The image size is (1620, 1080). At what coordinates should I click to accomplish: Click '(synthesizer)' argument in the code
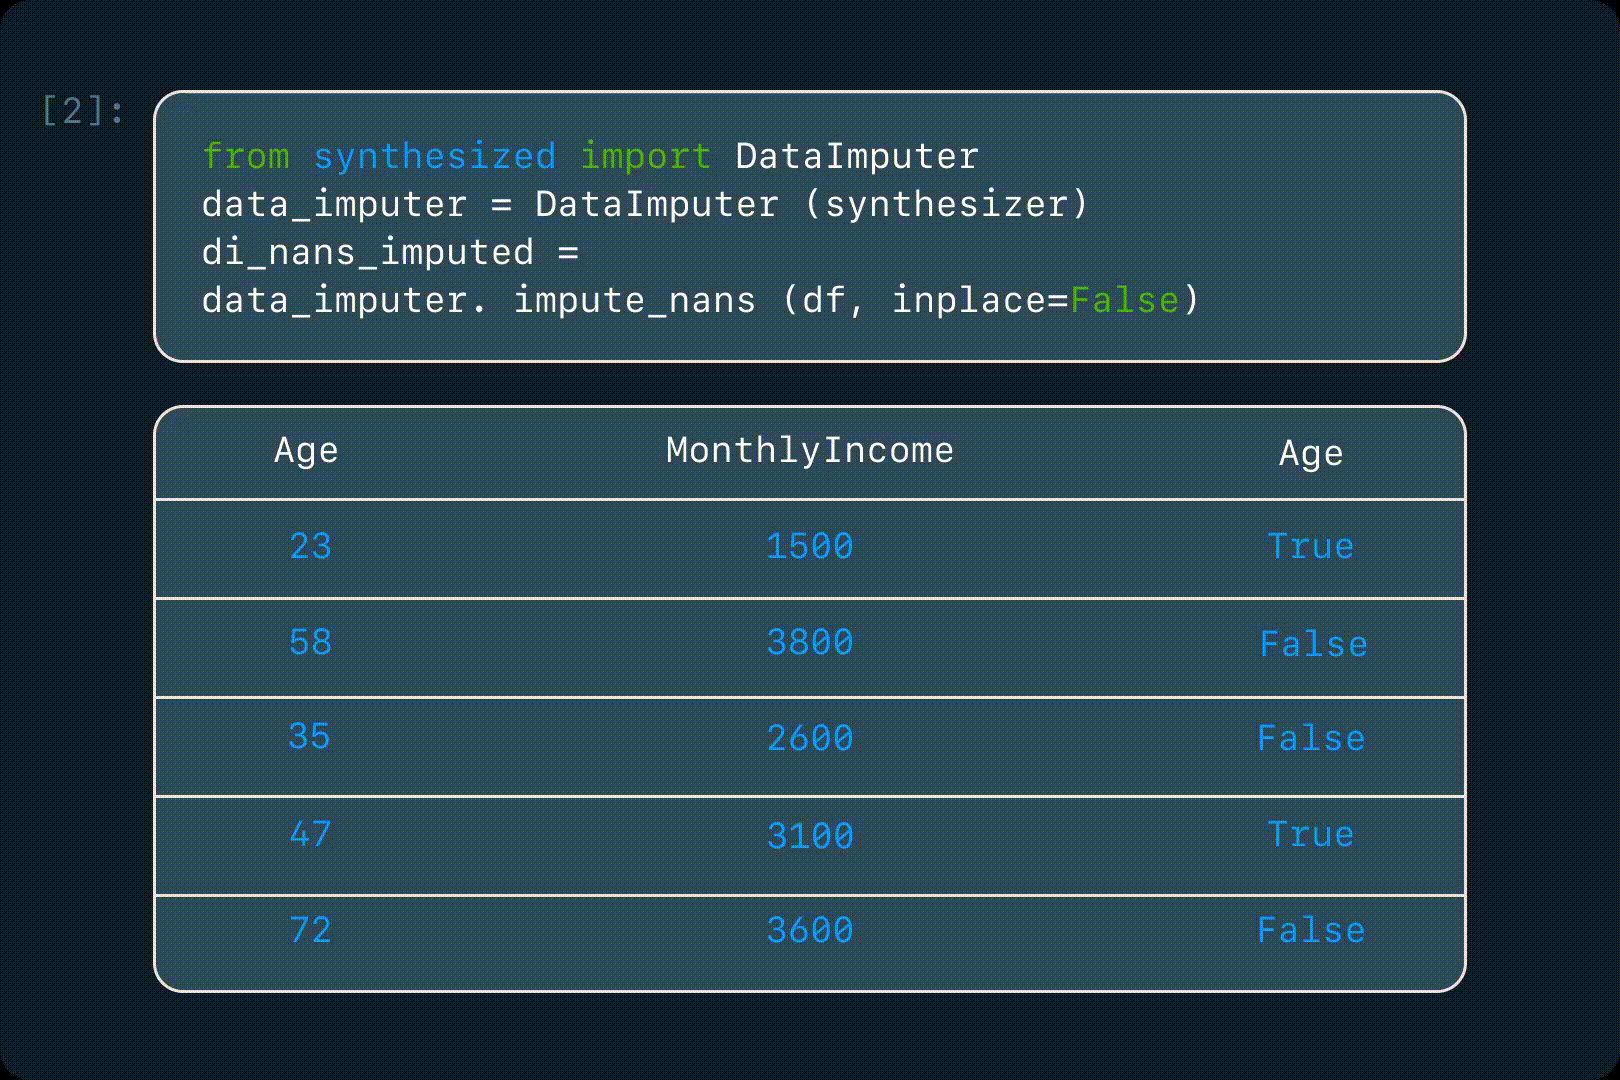(x=945, y=204)
